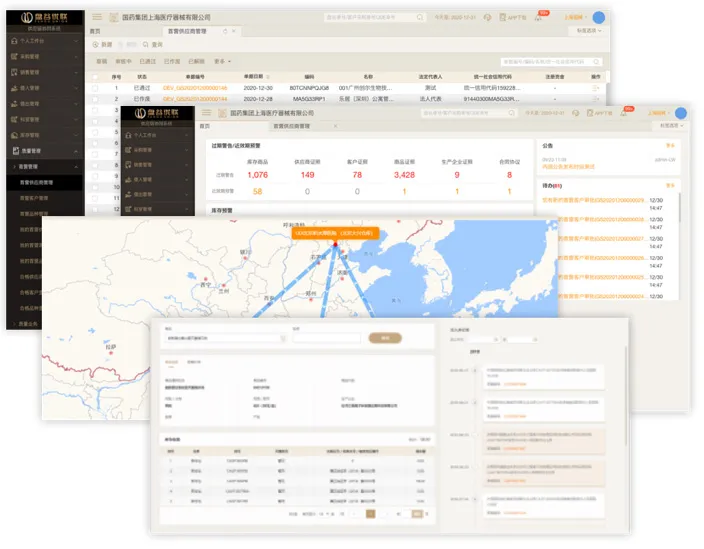Open the 更多 status filter dropdown
Image resolution: width=704 pixels, height=549 pixels.
(222, 61)
